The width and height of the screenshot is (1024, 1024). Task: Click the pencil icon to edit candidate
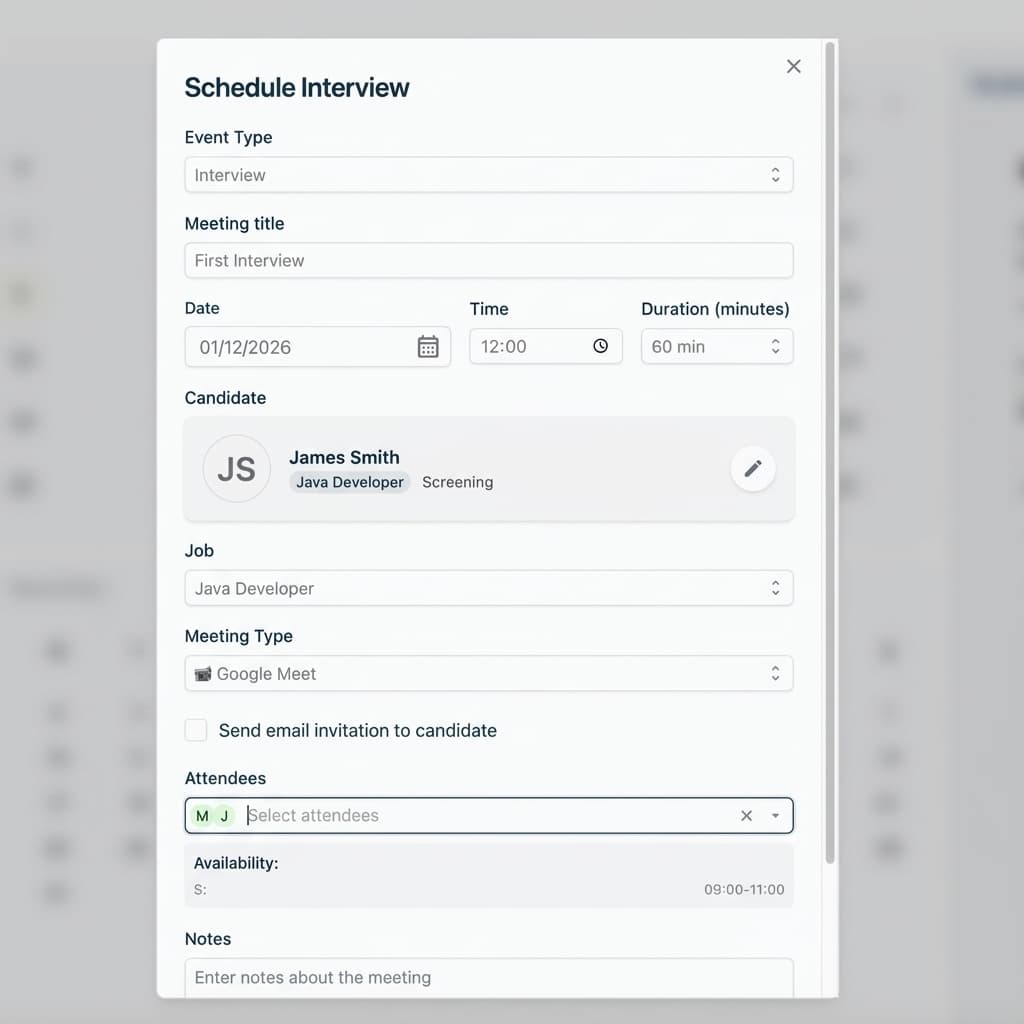[x=753, y=468]
